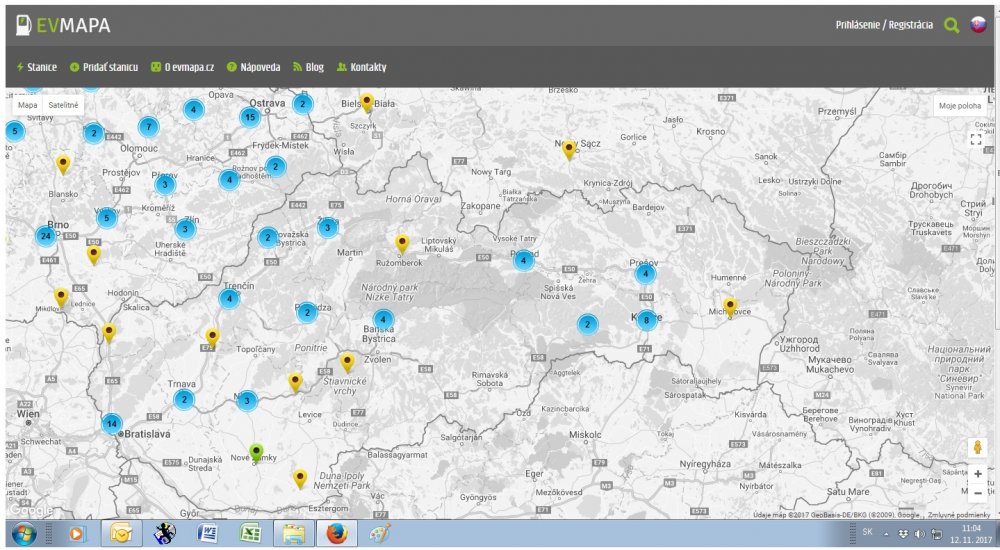Open cluster of 2 stations near Trnava
The width and height of the screenshot is (1000, 550).
[184, 399]
